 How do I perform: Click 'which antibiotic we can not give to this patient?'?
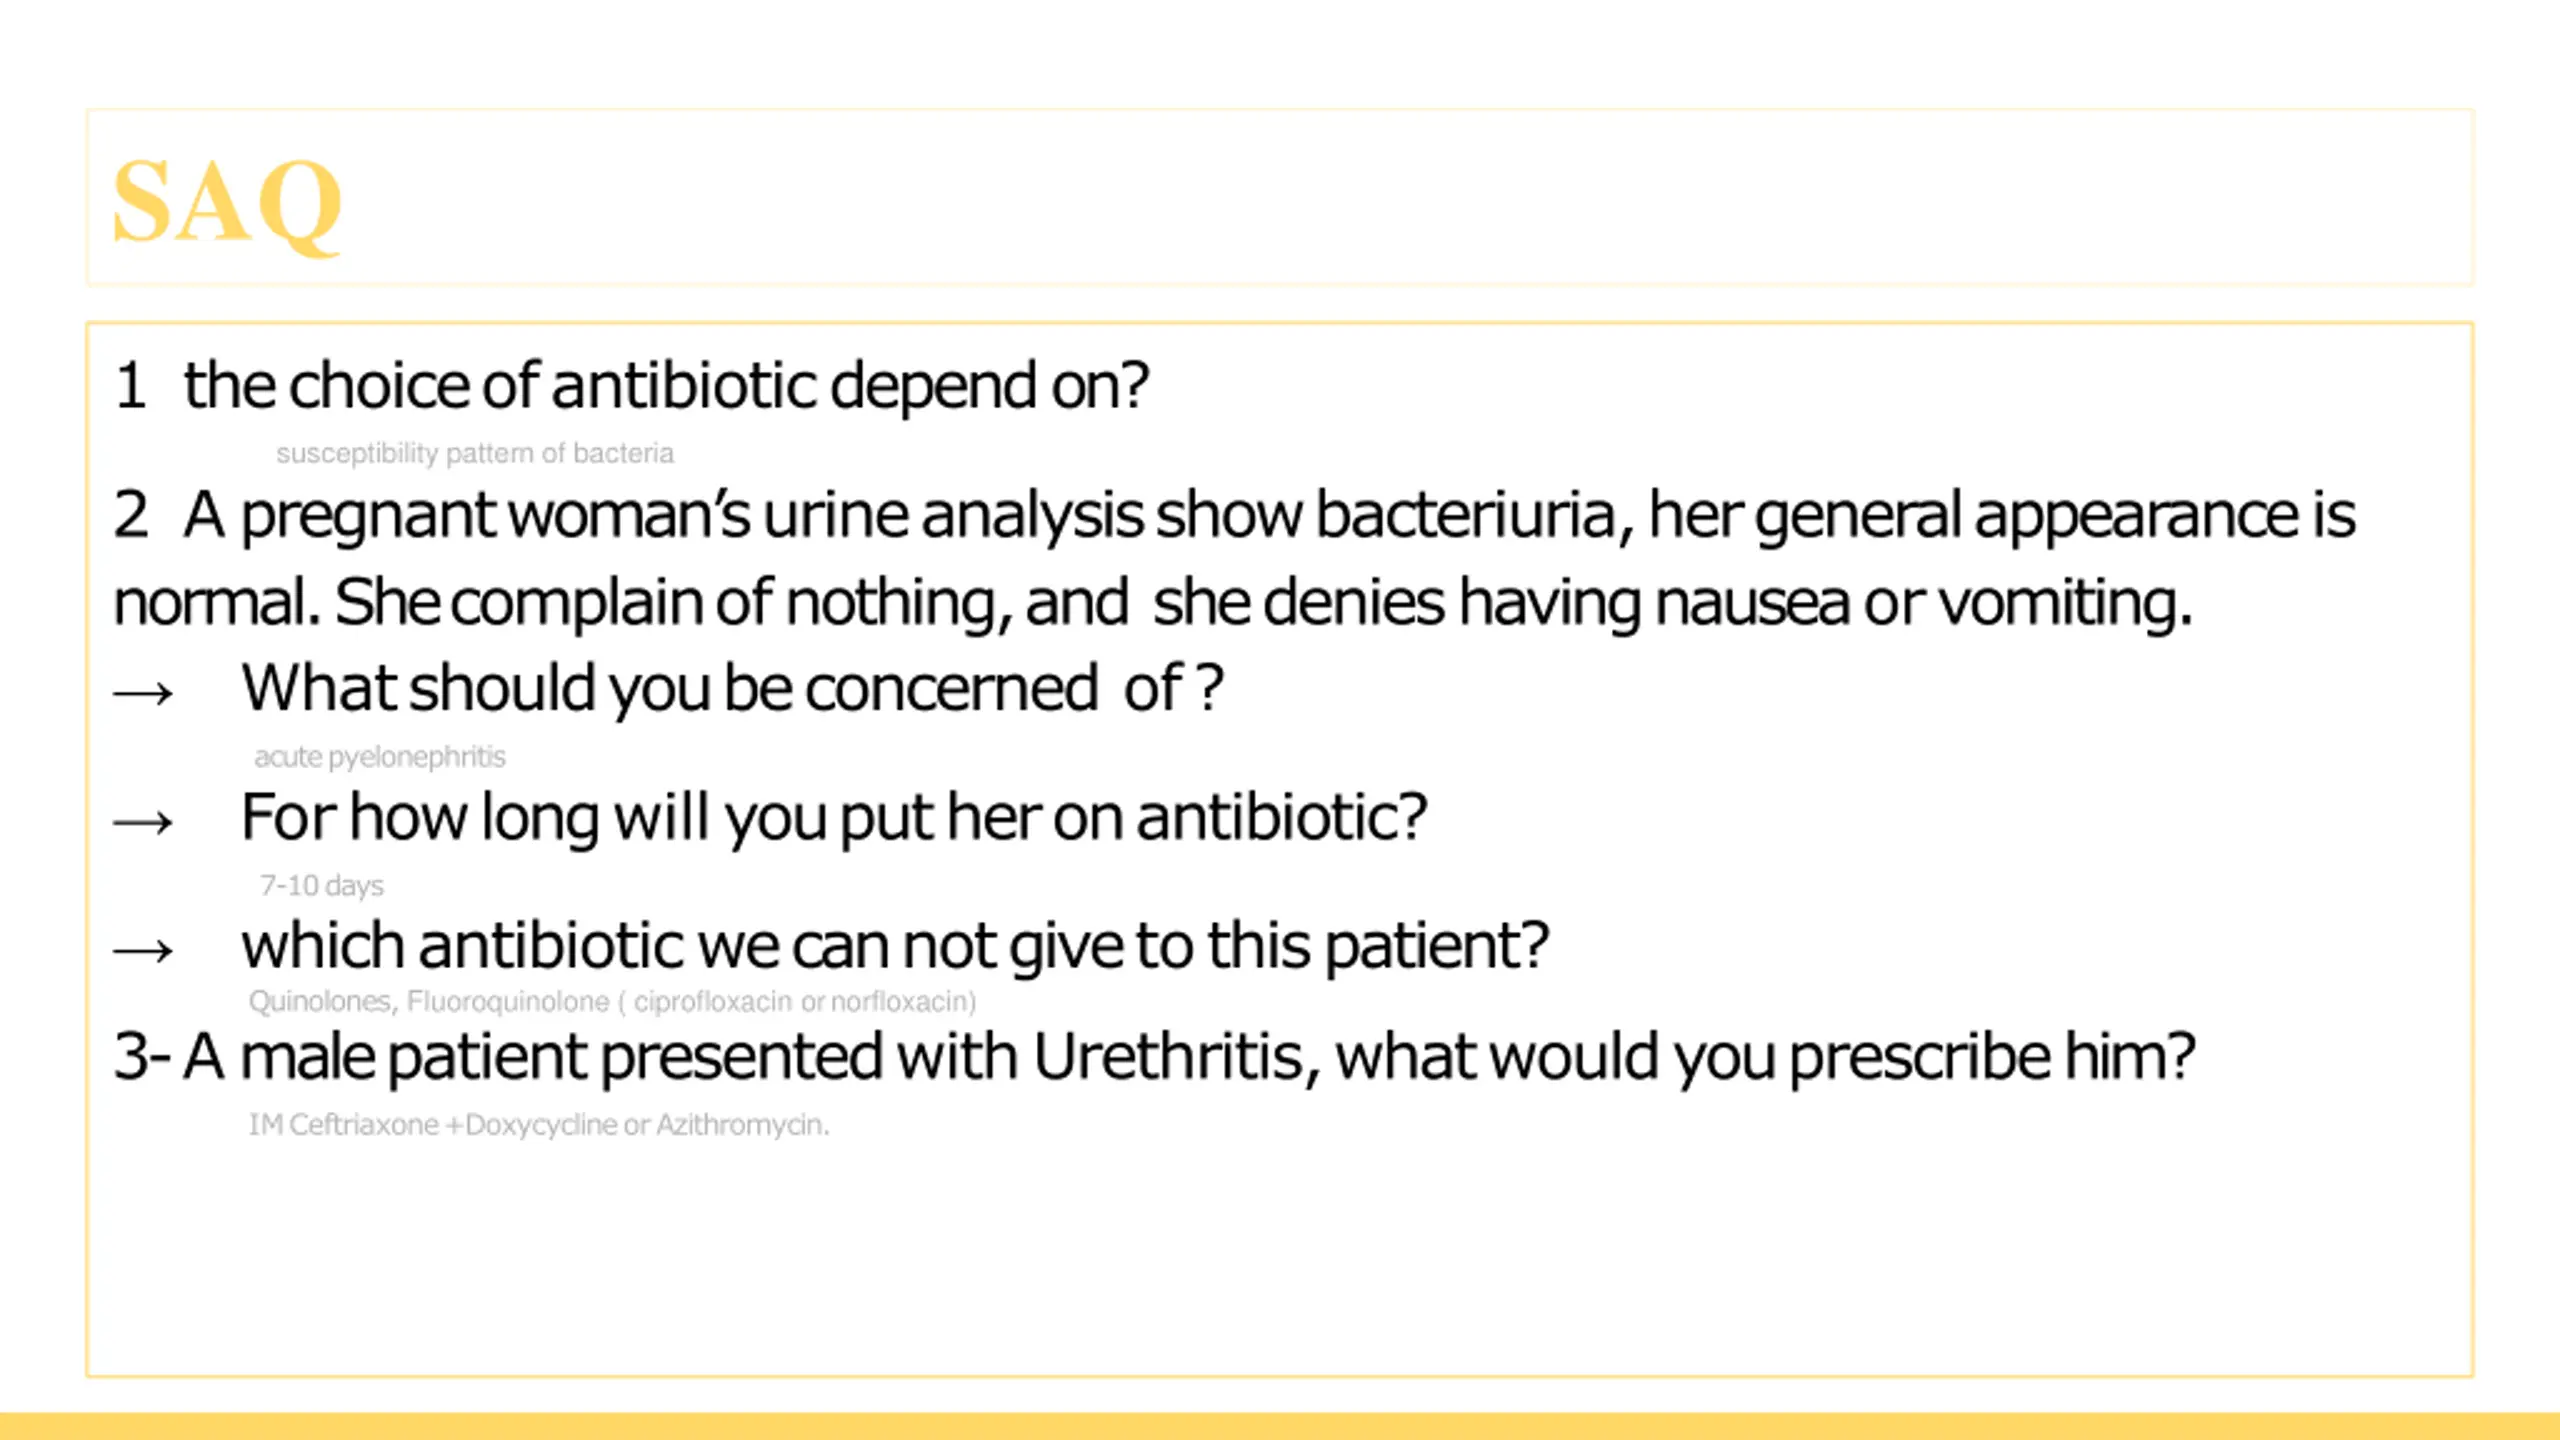[895, 946]
